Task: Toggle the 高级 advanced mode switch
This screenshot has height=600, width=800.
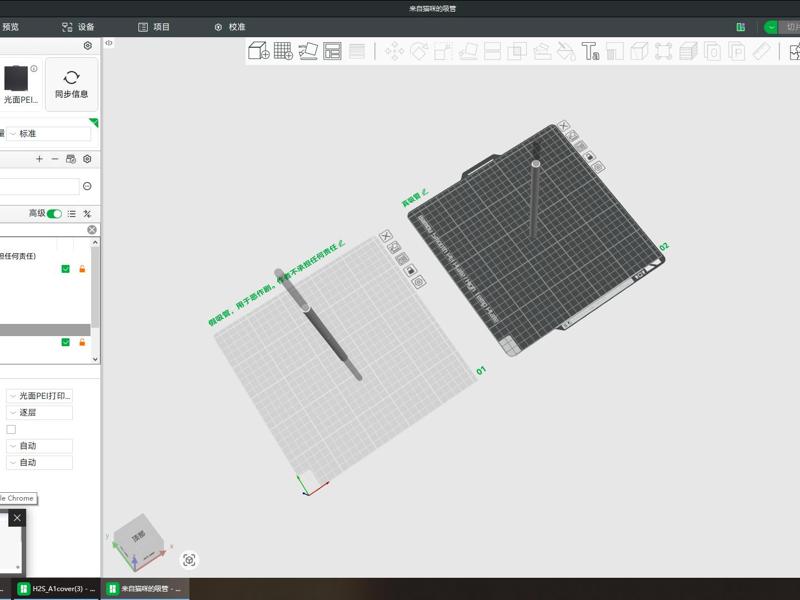Action: point(54,214)
